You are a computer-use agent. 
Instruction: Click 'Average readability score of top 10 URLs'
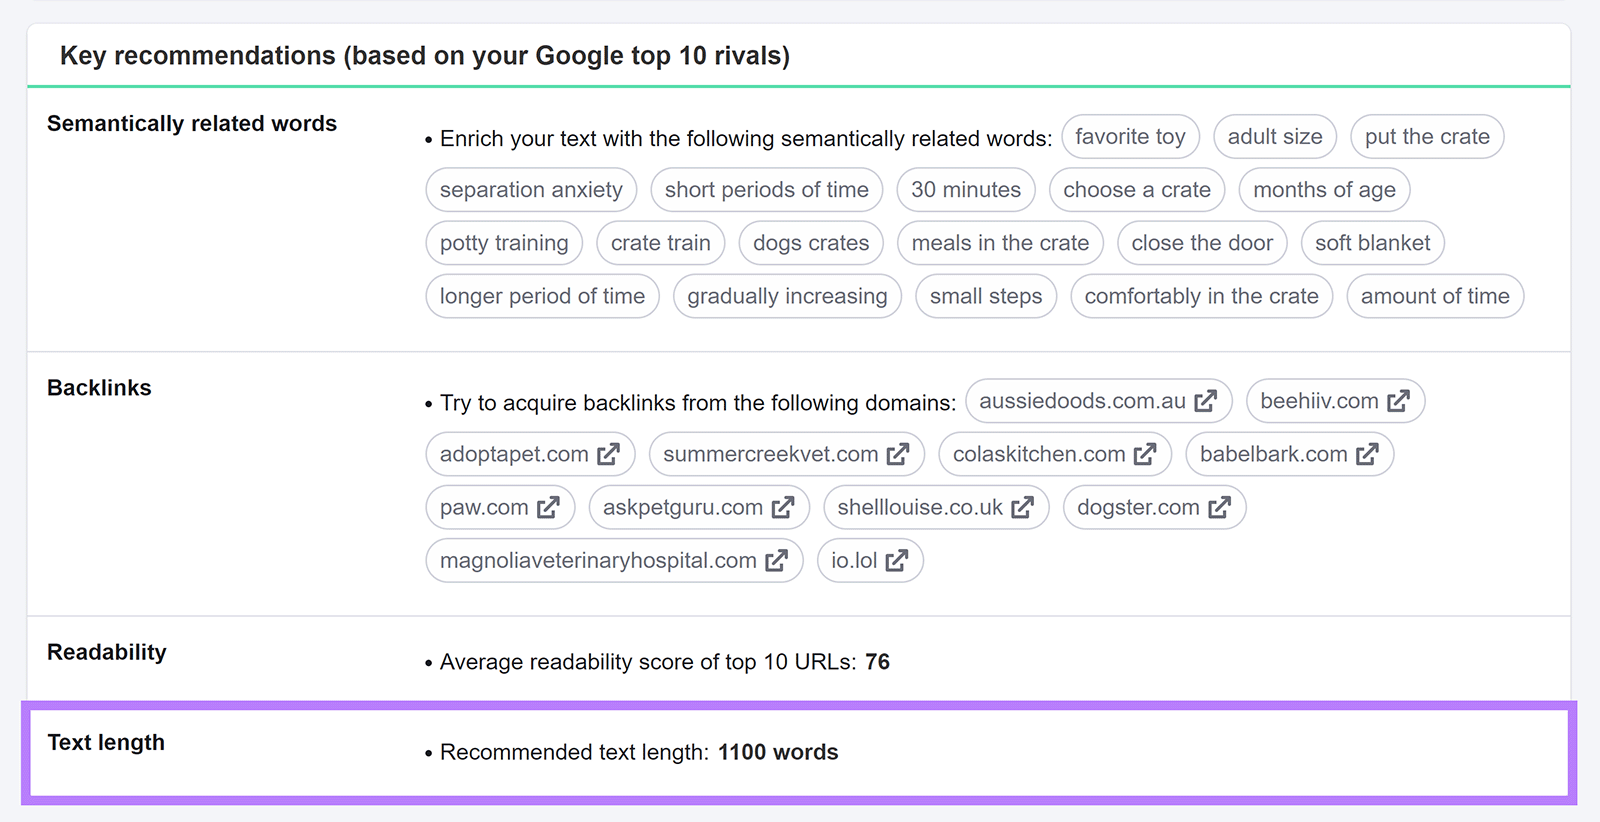point(648,662)
